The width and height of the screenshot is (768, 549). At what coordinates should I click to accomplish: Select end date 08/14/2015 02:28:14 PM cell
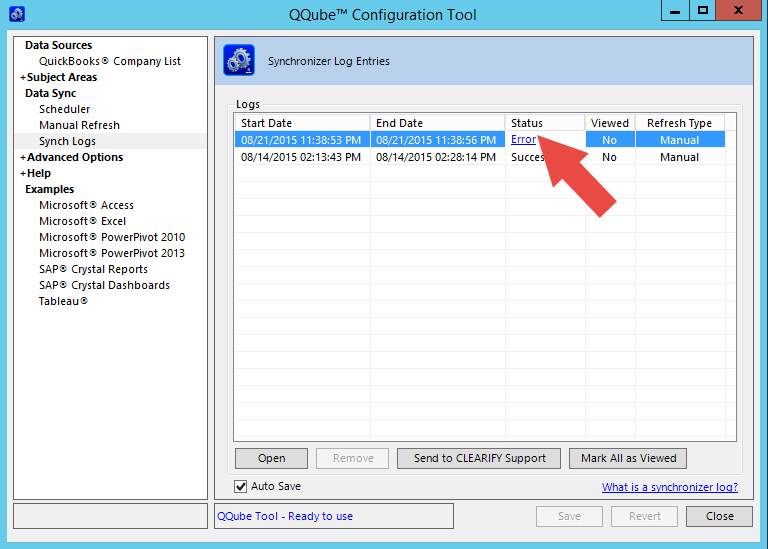[437, 157]
